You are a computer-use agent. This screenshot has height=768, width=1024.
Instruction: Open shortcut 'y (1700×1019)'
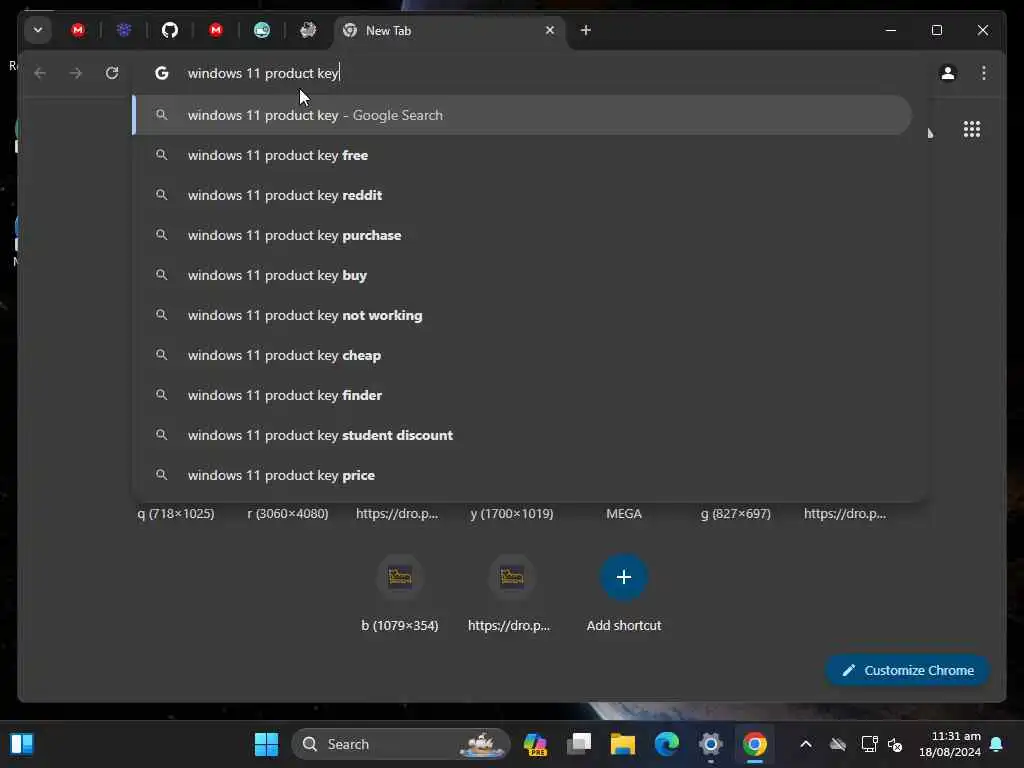(512, 513)
